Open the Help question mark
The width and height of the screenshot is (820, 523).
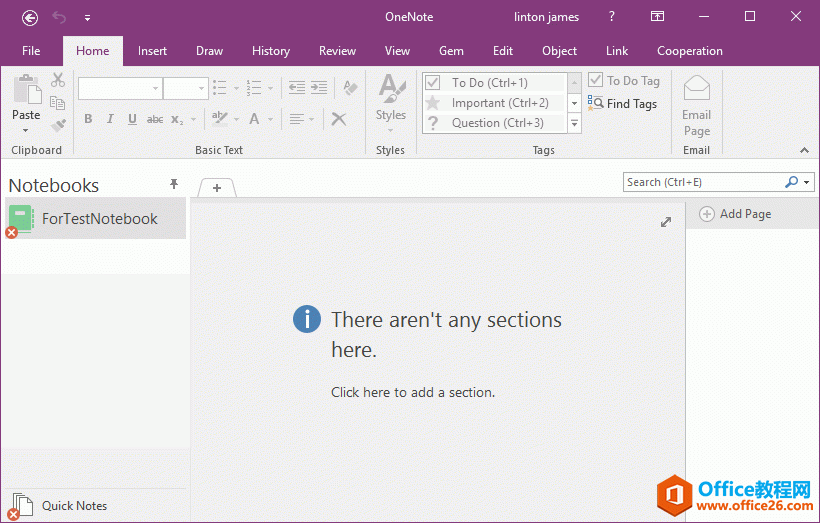[x=611, y=17]
